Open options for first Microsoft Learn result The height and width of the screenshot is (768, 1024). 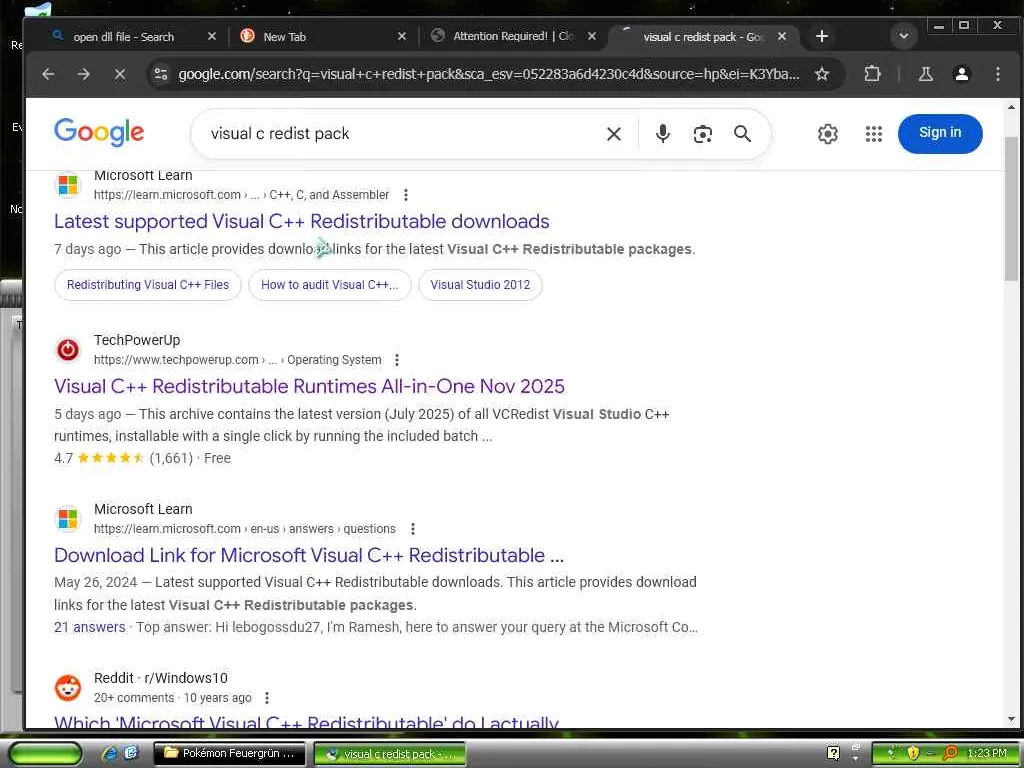pyautogui.click(x=406, y=195)
